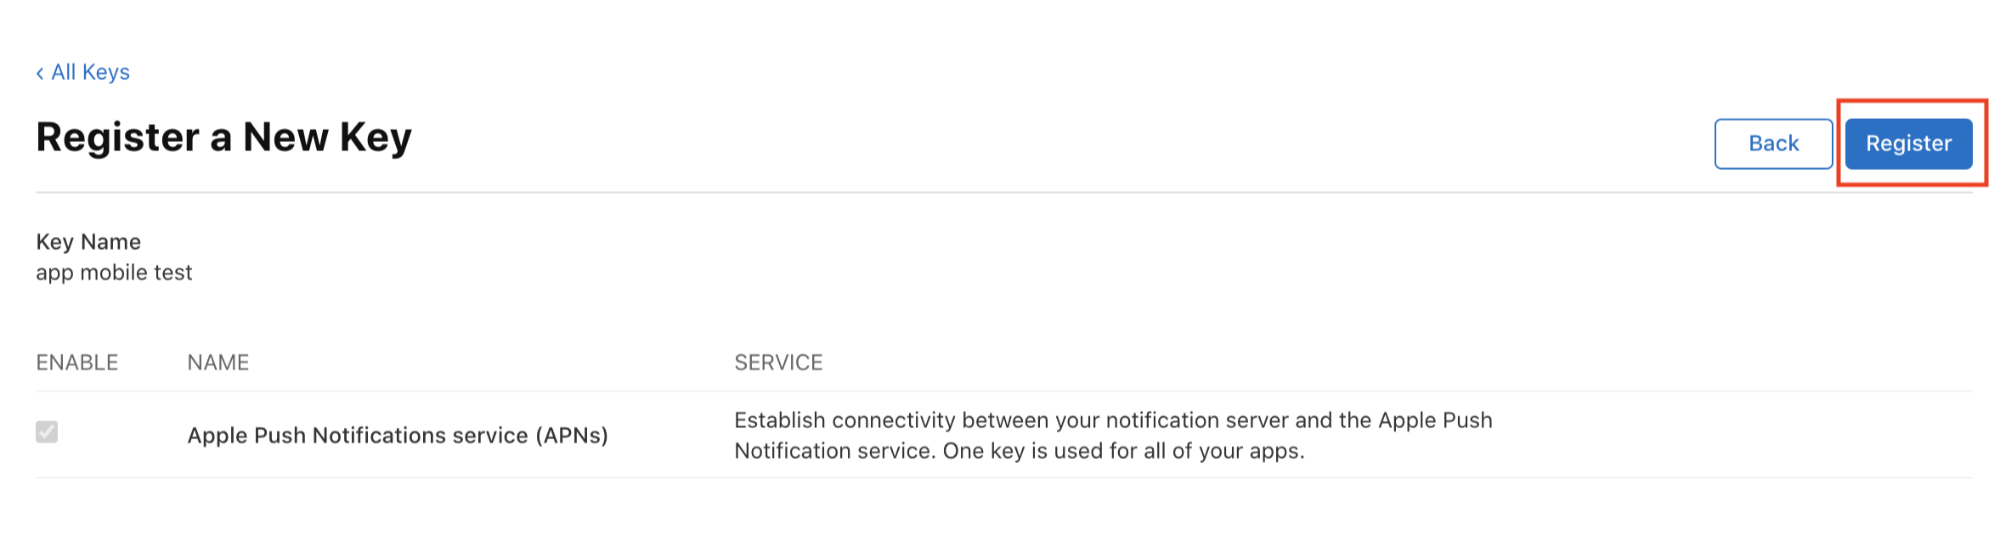Click the back chevron beside All Keys
2000x544 pixels.
click(40, 73)
